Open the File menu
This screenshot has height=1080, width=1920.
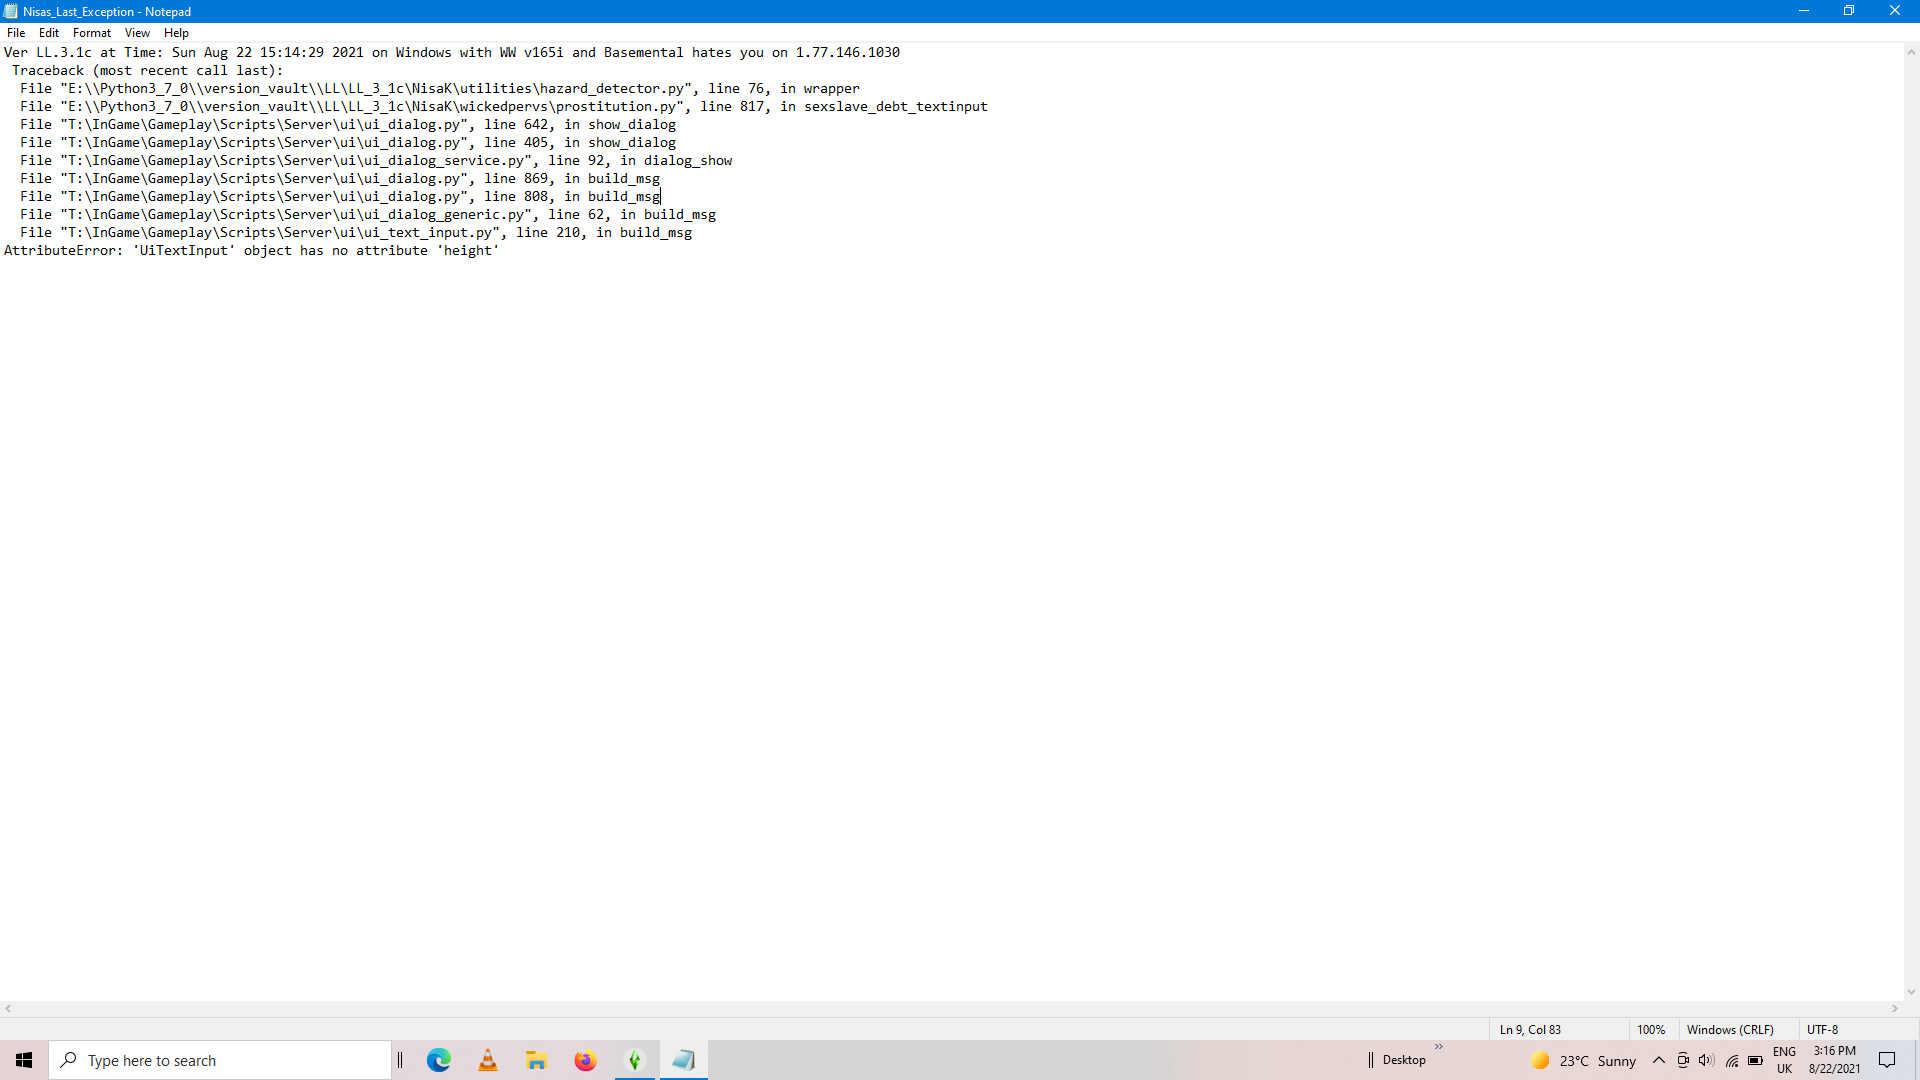coord(16,33)
